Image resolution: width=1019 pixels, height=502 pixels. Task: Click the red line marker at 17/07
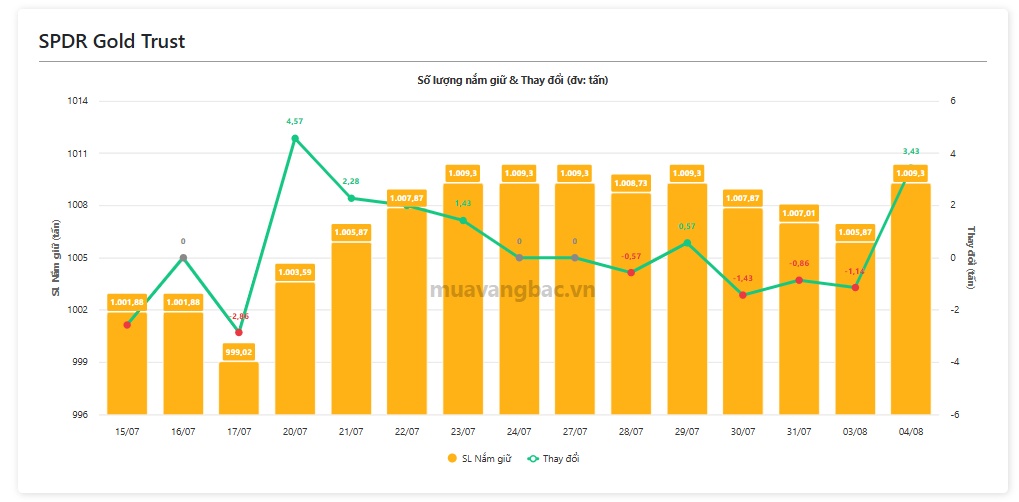[239, 332]
